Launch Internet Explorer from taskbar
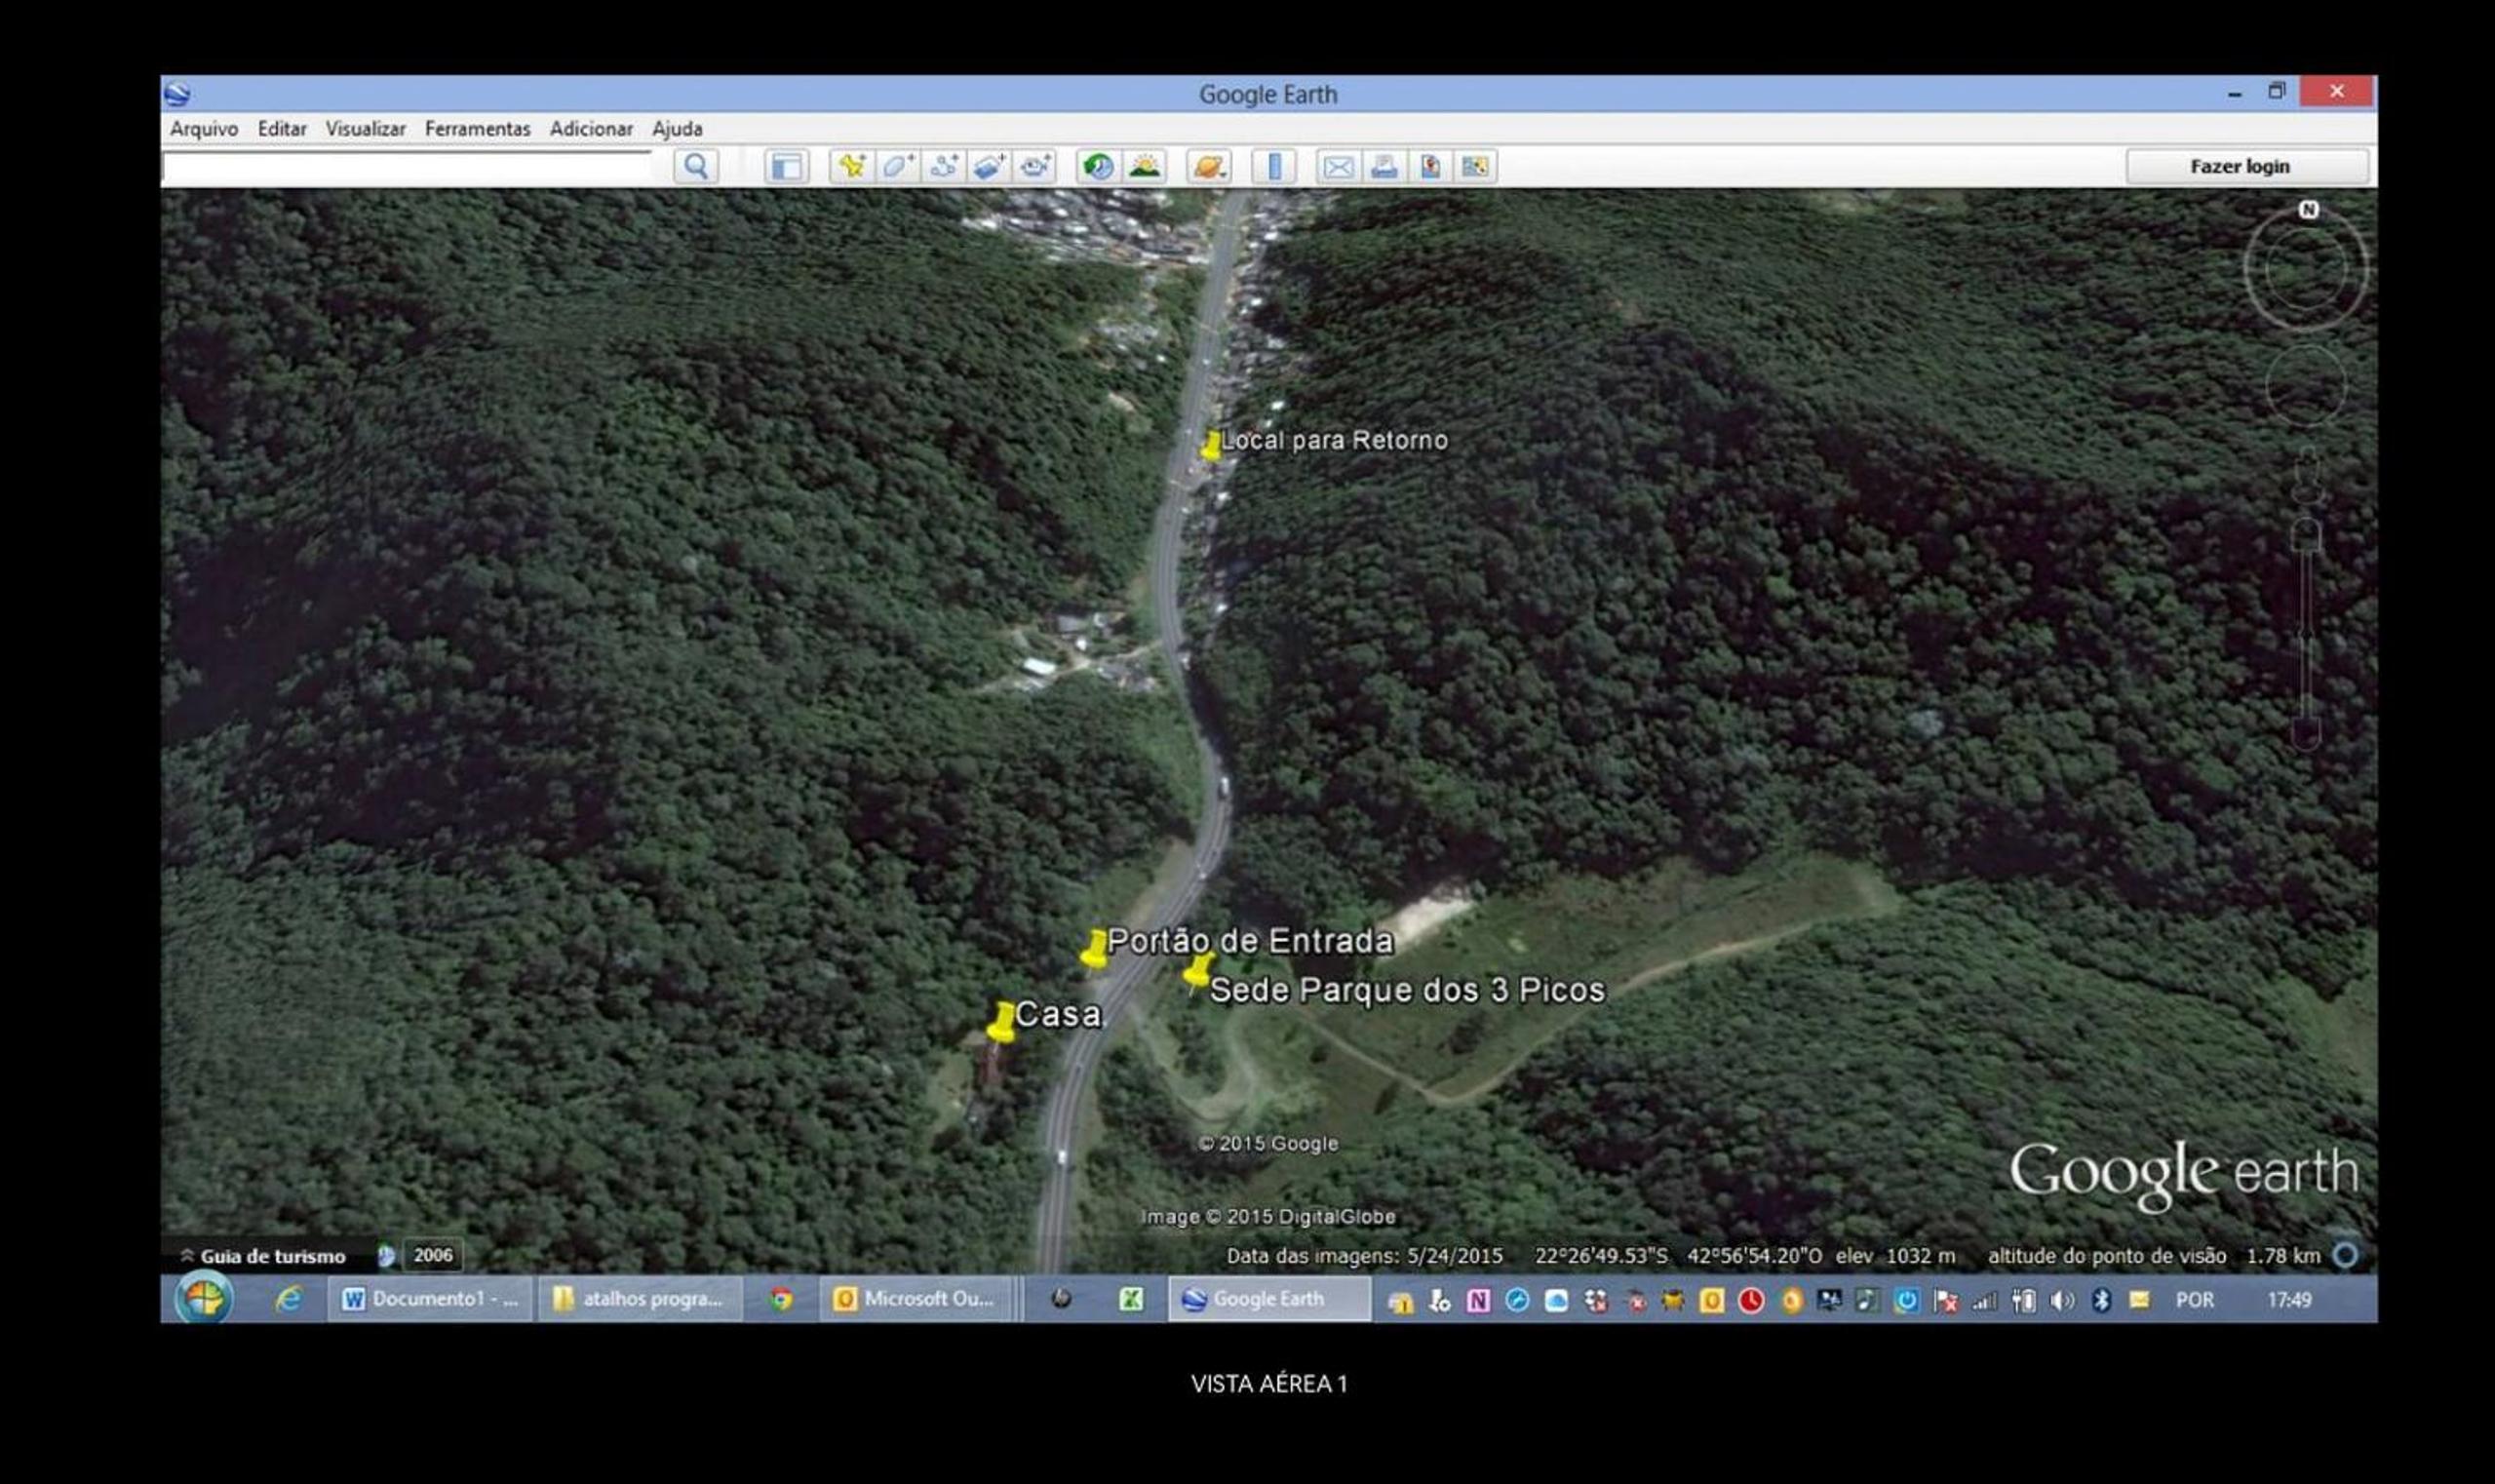Screen dimensions: 2495x1484 click(x=288, y=1299)
